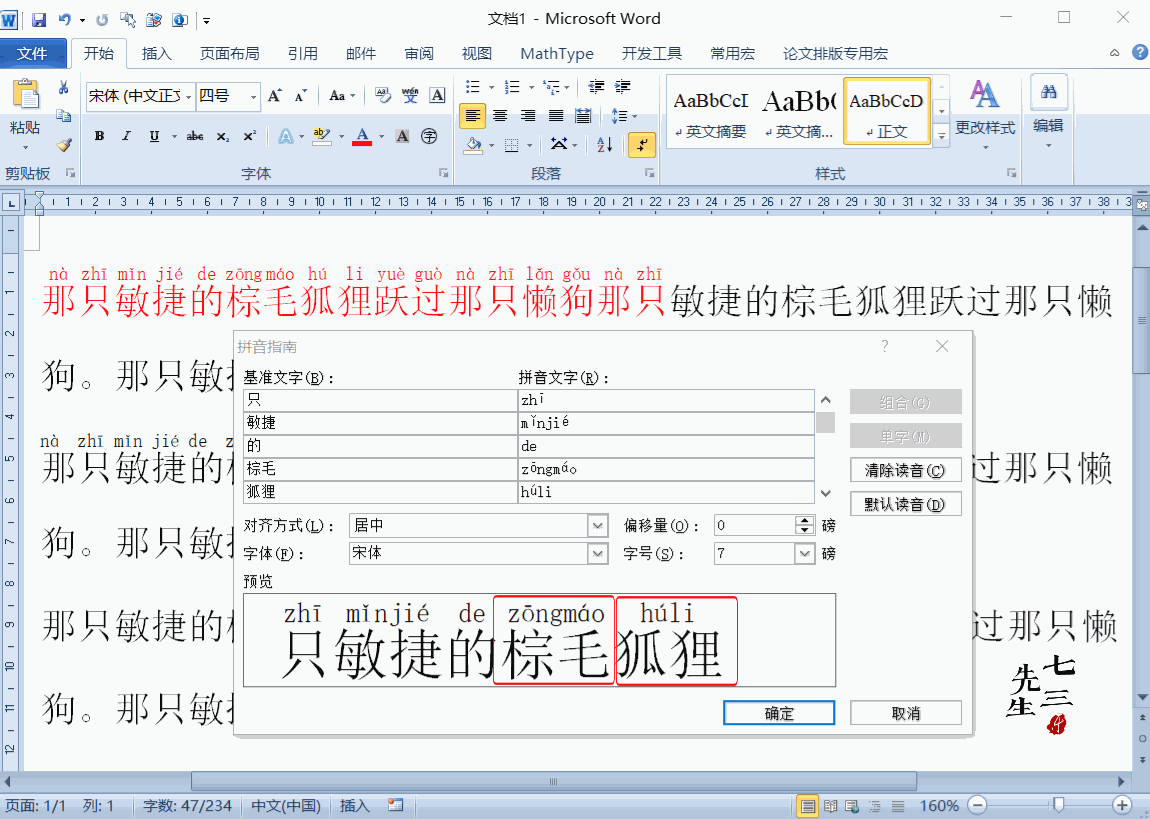Click the 偏移量 offset input field

click(x=755, y=526)
